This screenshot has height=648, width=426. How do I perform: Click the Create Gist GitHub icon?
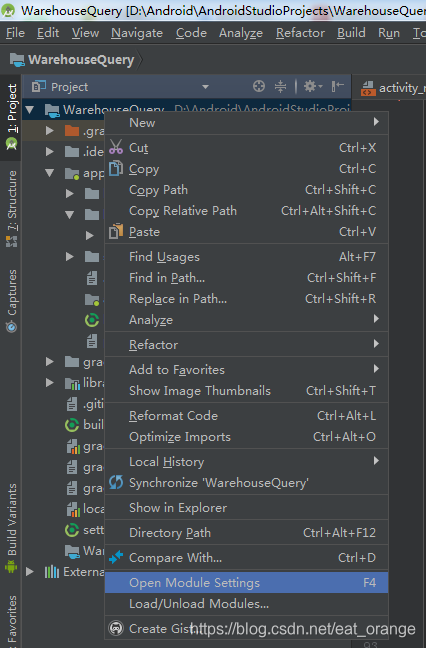(116, 628)
